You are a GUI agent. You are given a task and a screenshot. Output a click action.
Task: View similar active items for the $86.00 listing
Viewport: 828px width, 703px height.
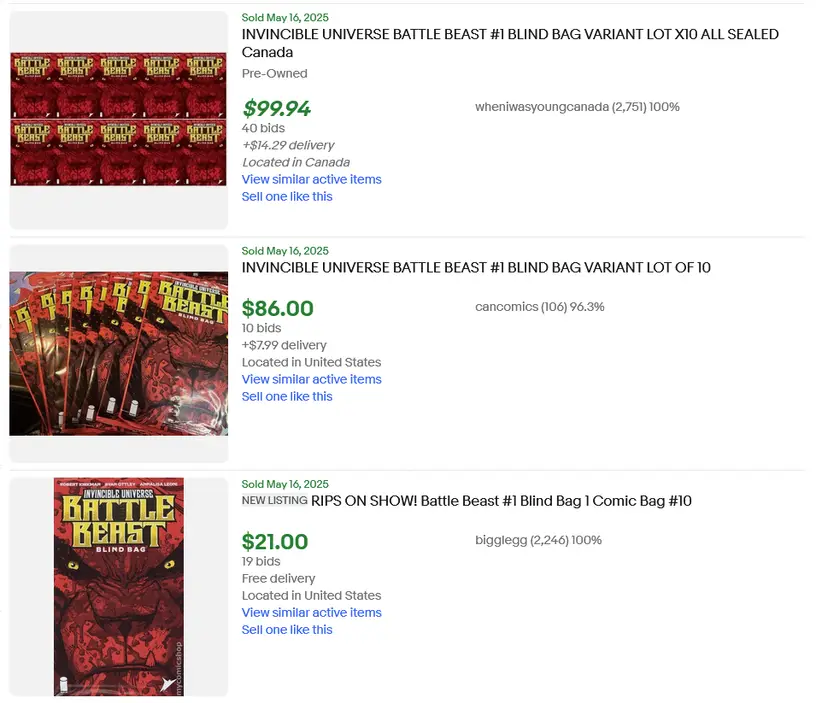pyautogui.click(x=311, y=379)
